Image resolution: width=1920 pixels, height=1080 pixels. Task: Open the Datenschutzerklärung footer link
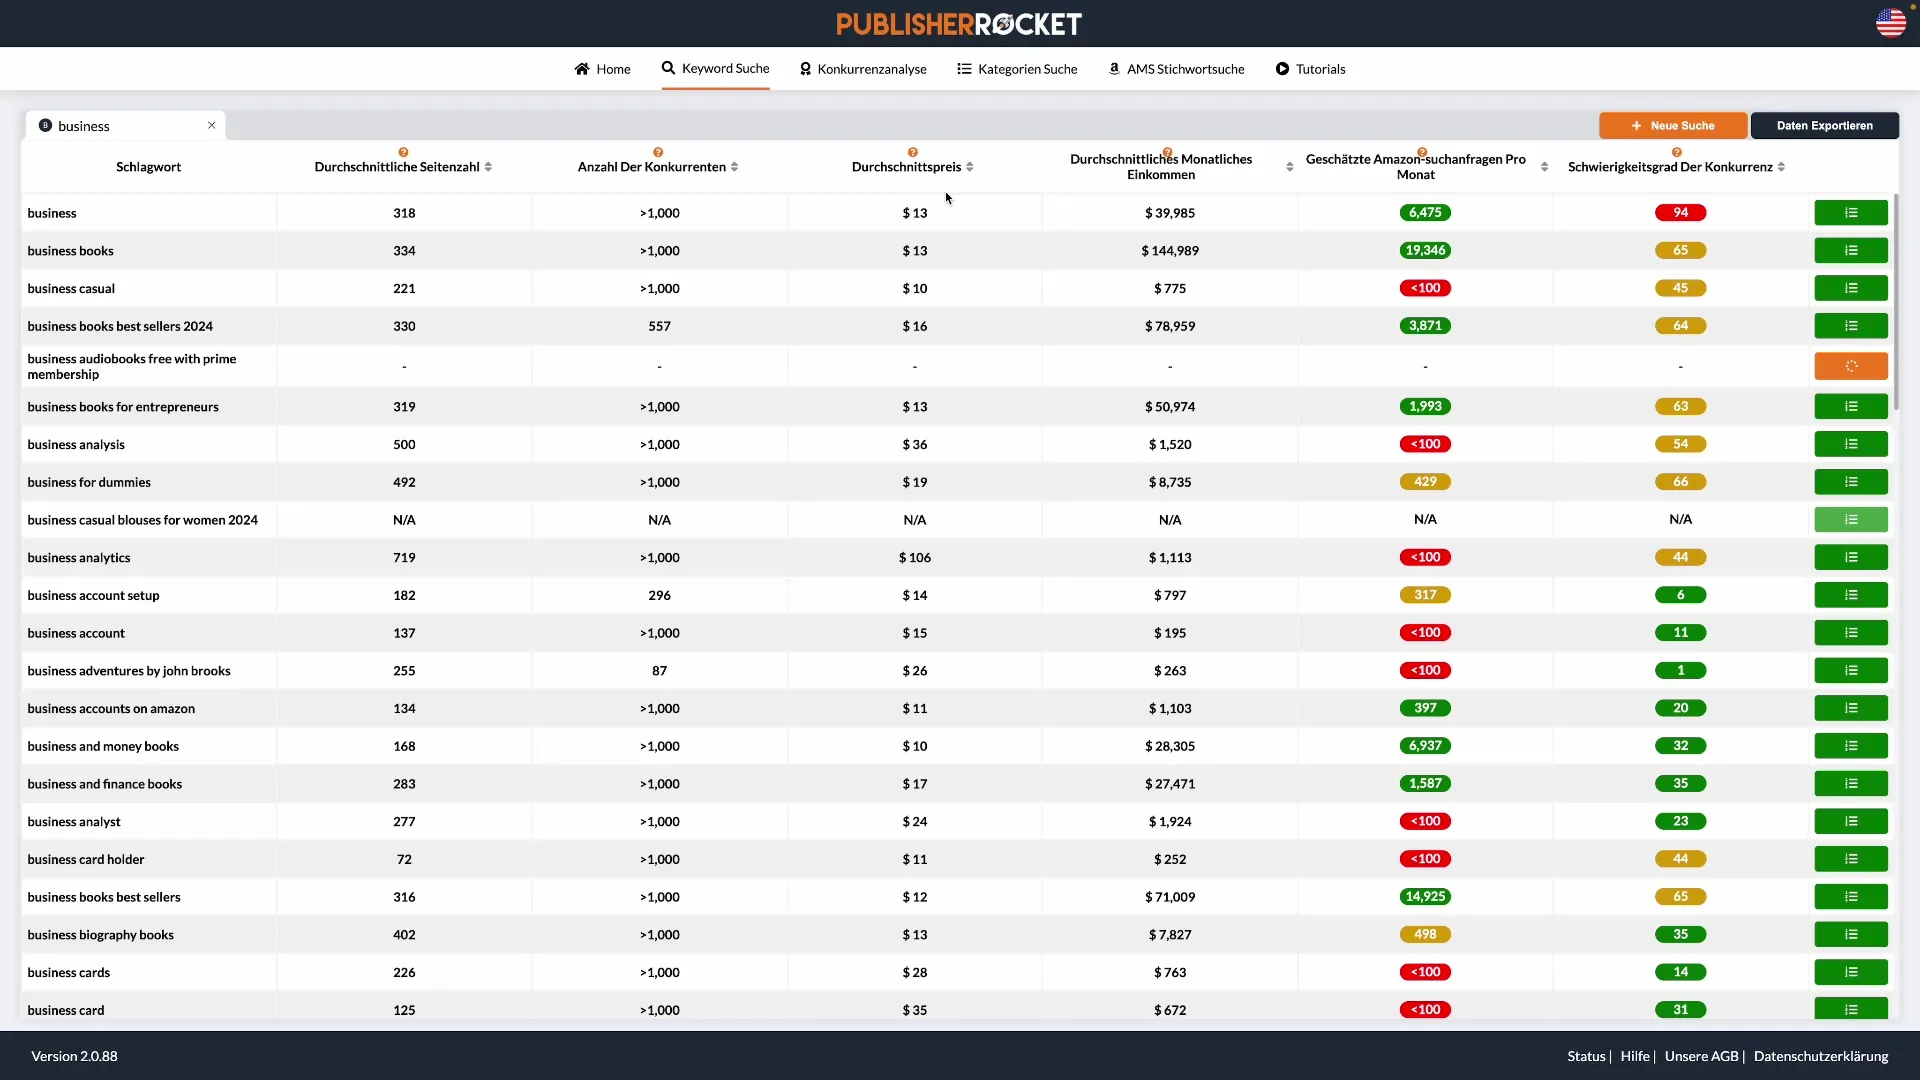[x=1820, y=1056]
